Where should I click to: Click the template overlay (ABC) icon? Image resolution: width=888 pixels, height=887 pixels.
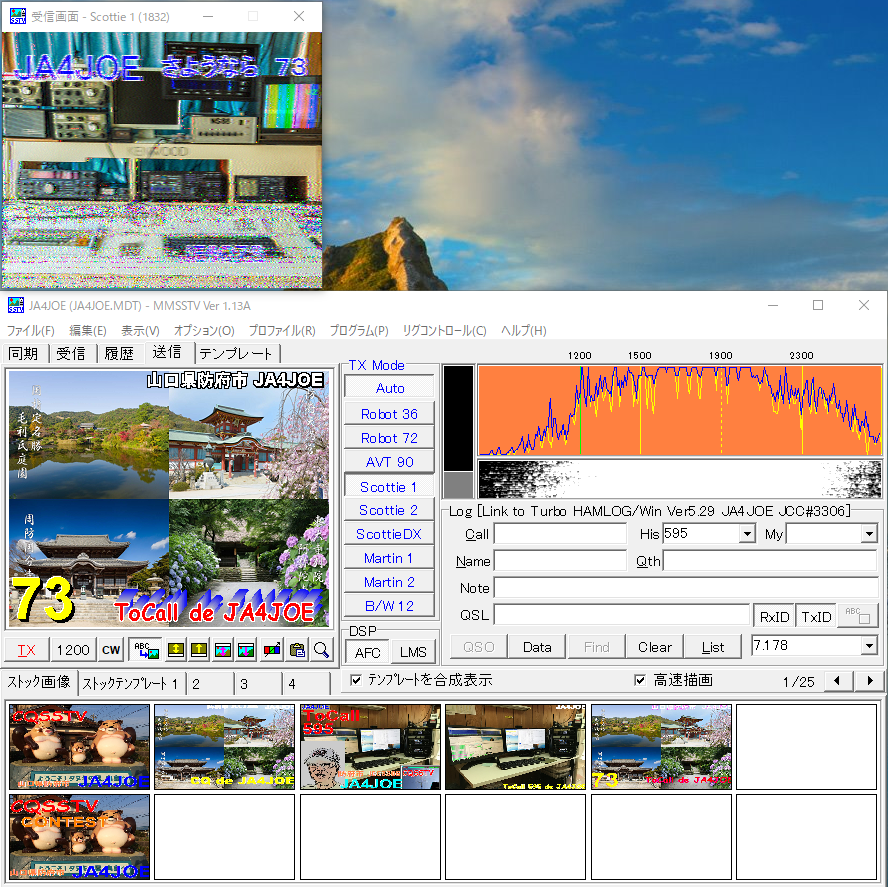[x=146, y=650]
